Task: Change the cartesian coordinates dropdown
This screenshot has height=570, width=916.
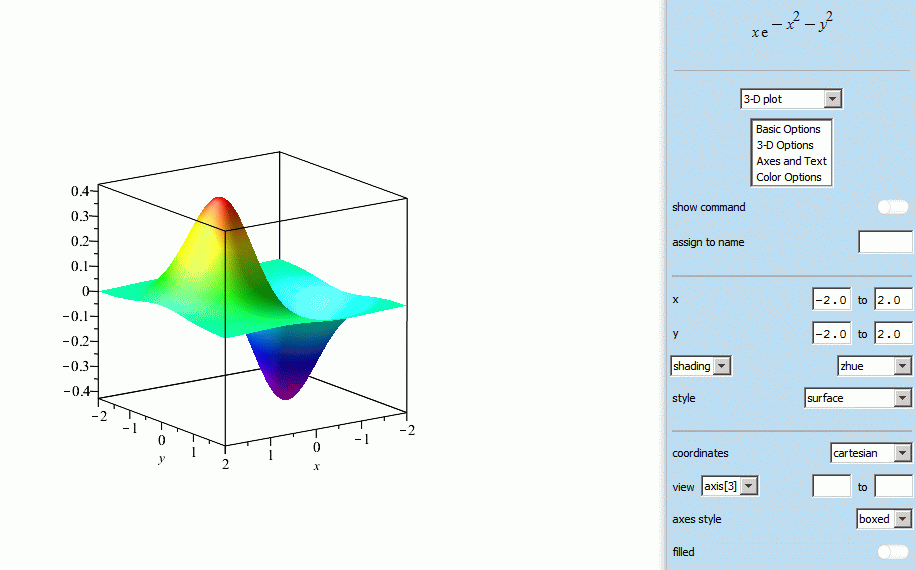Action: [871, 453]
